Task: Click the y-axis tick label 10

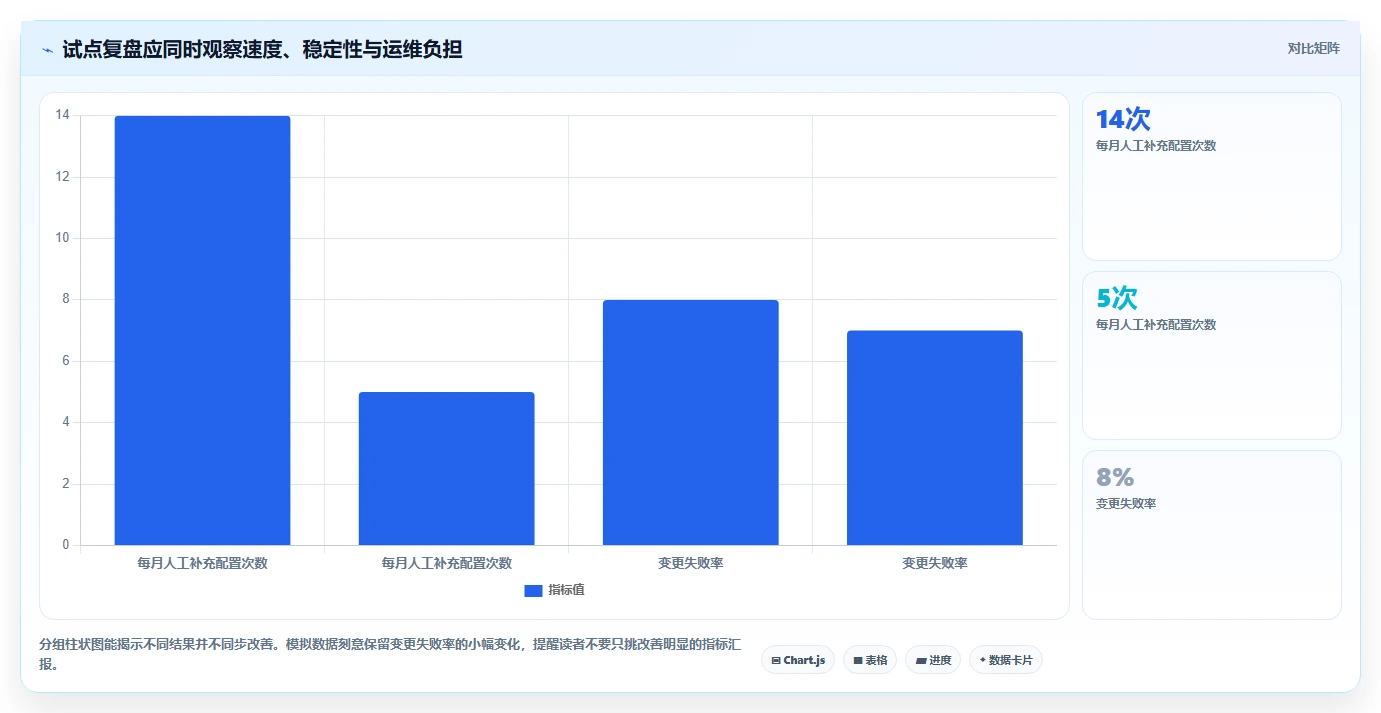Action: pyautogui.click(x=63, y=238)
